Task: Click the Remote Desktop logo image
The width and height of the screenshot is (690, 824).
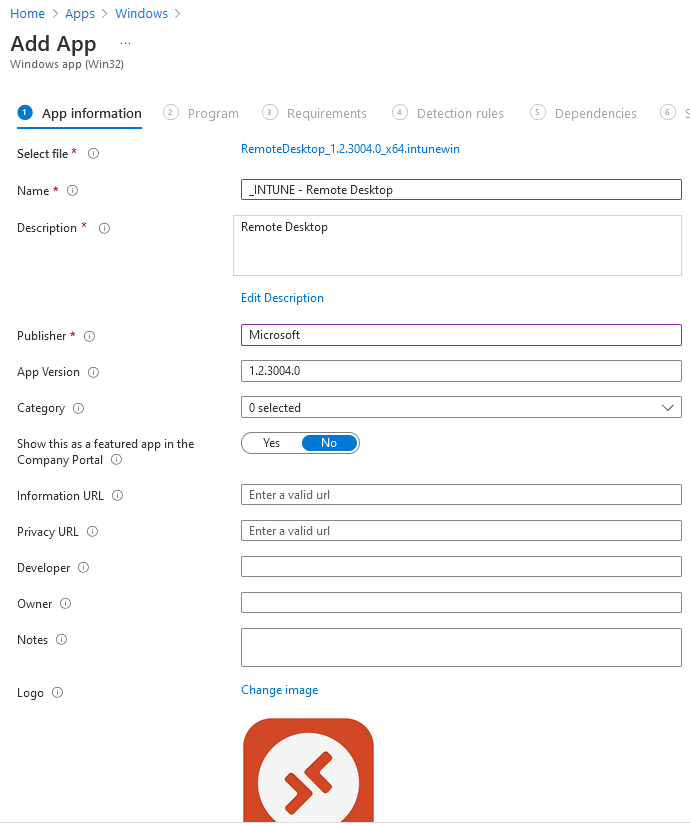Action: [308, 770]
